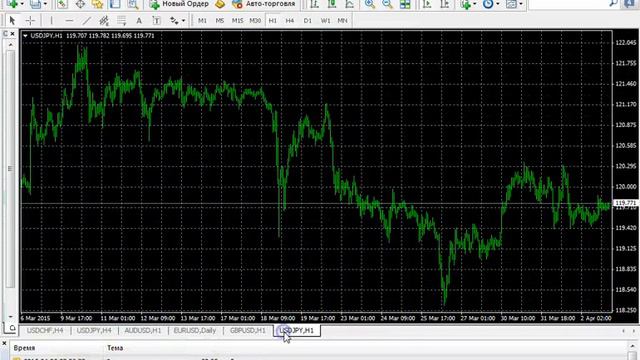Viewport: 640px width, 360px height.
Task: Select the text A tool
Action: 139,20
